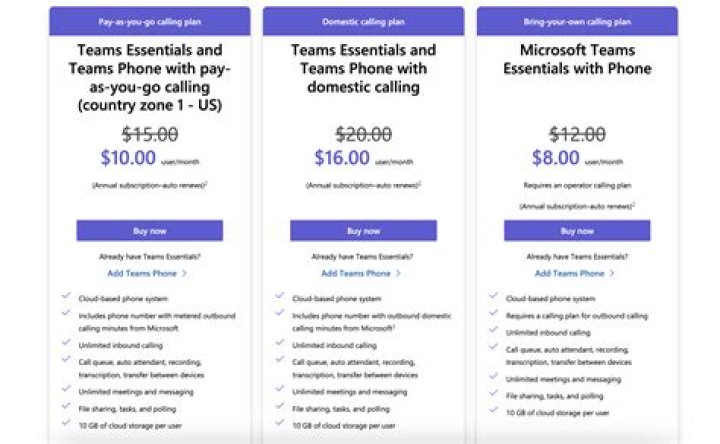Image resolution: width=720 pixels, height=444 pixels.
Task: Select the "Pay-as-you-go calling plan" header
Action: 149,21
